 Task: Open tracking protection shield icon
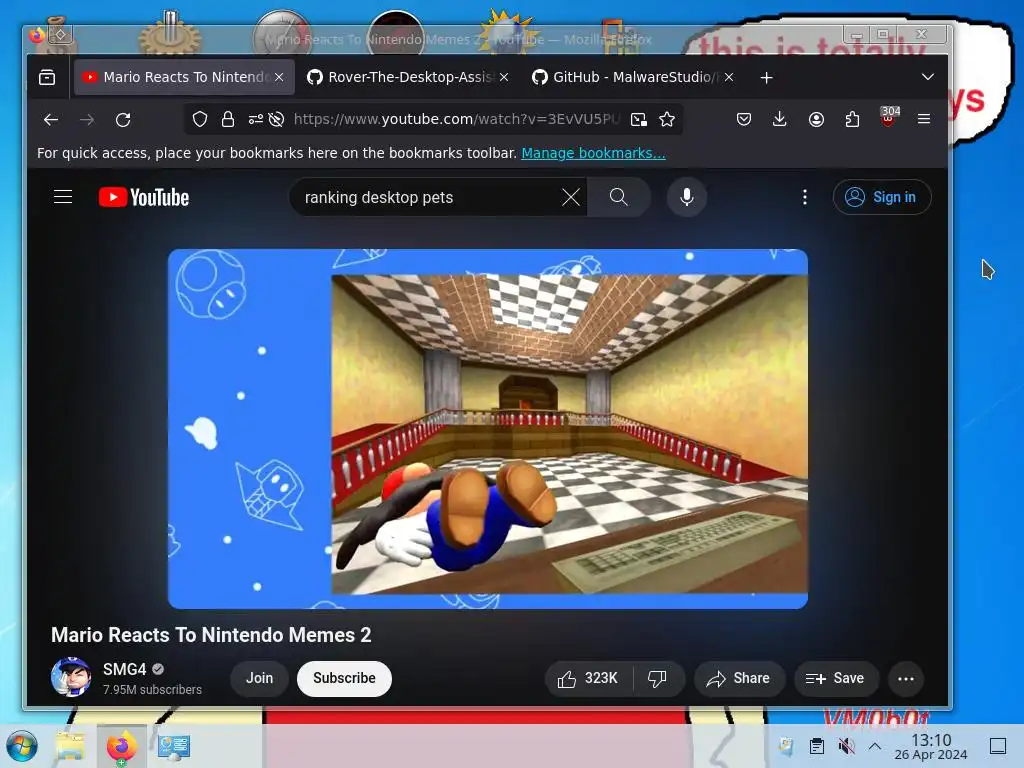pos(200,119)
